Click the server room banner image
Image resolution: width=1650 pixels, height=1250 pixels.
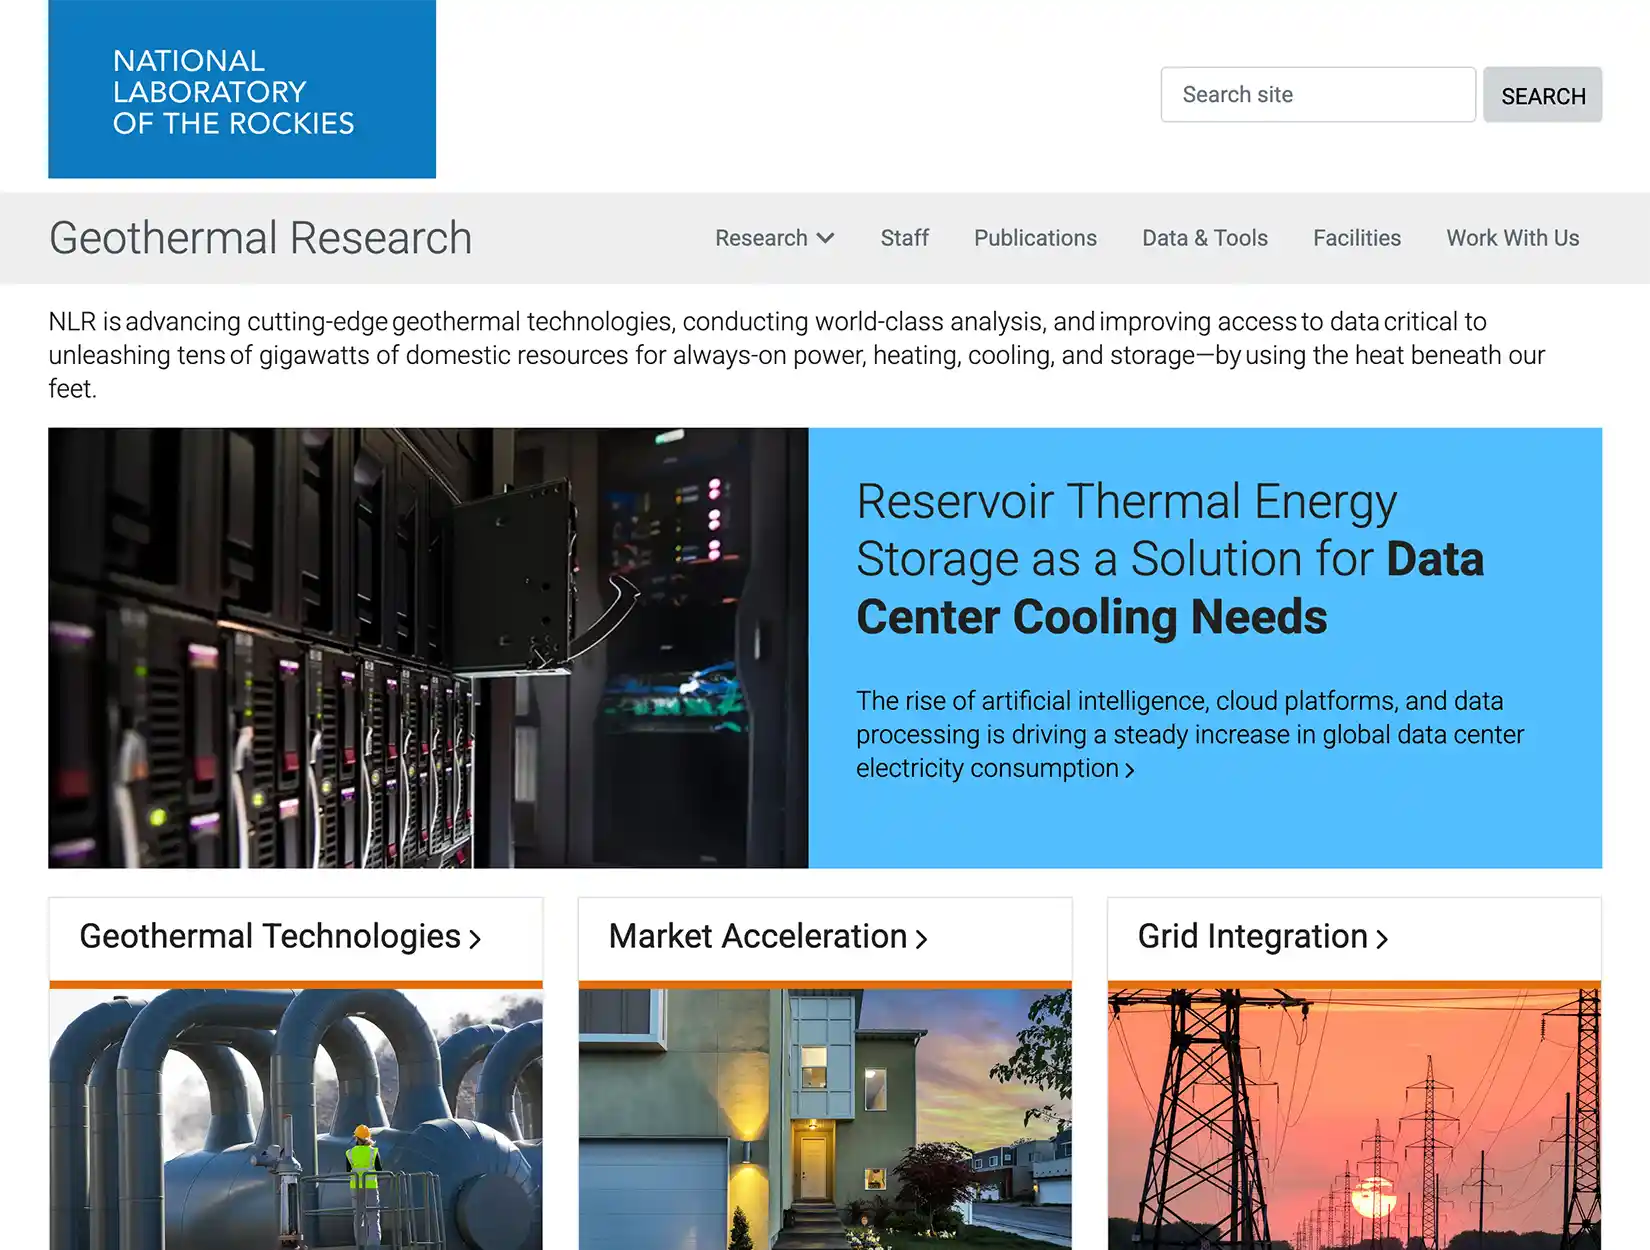pyautogui.click(x=428, y=647)
